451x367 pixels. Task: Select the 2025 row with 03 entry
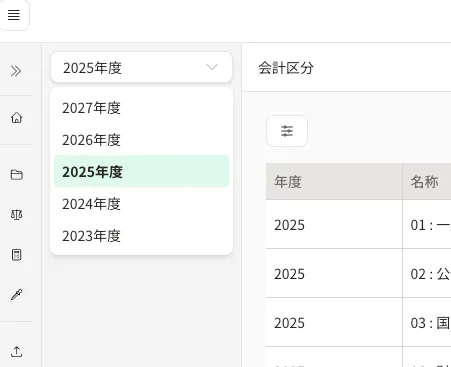pos(358,322)
